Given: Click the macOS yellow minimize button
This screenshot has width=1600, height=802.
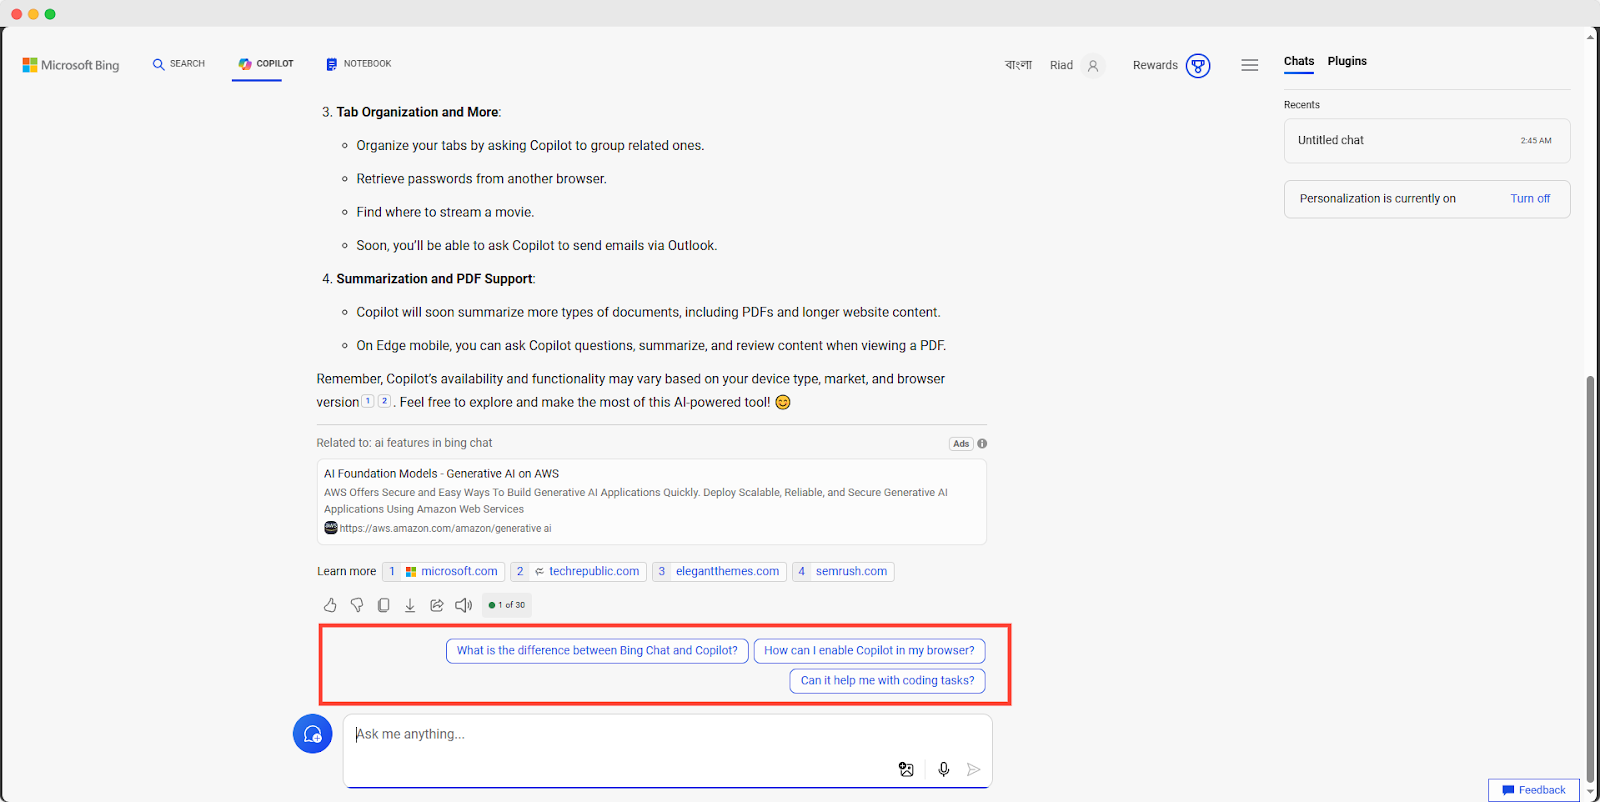Looking at the screenshot, I should tap(33, 14).
